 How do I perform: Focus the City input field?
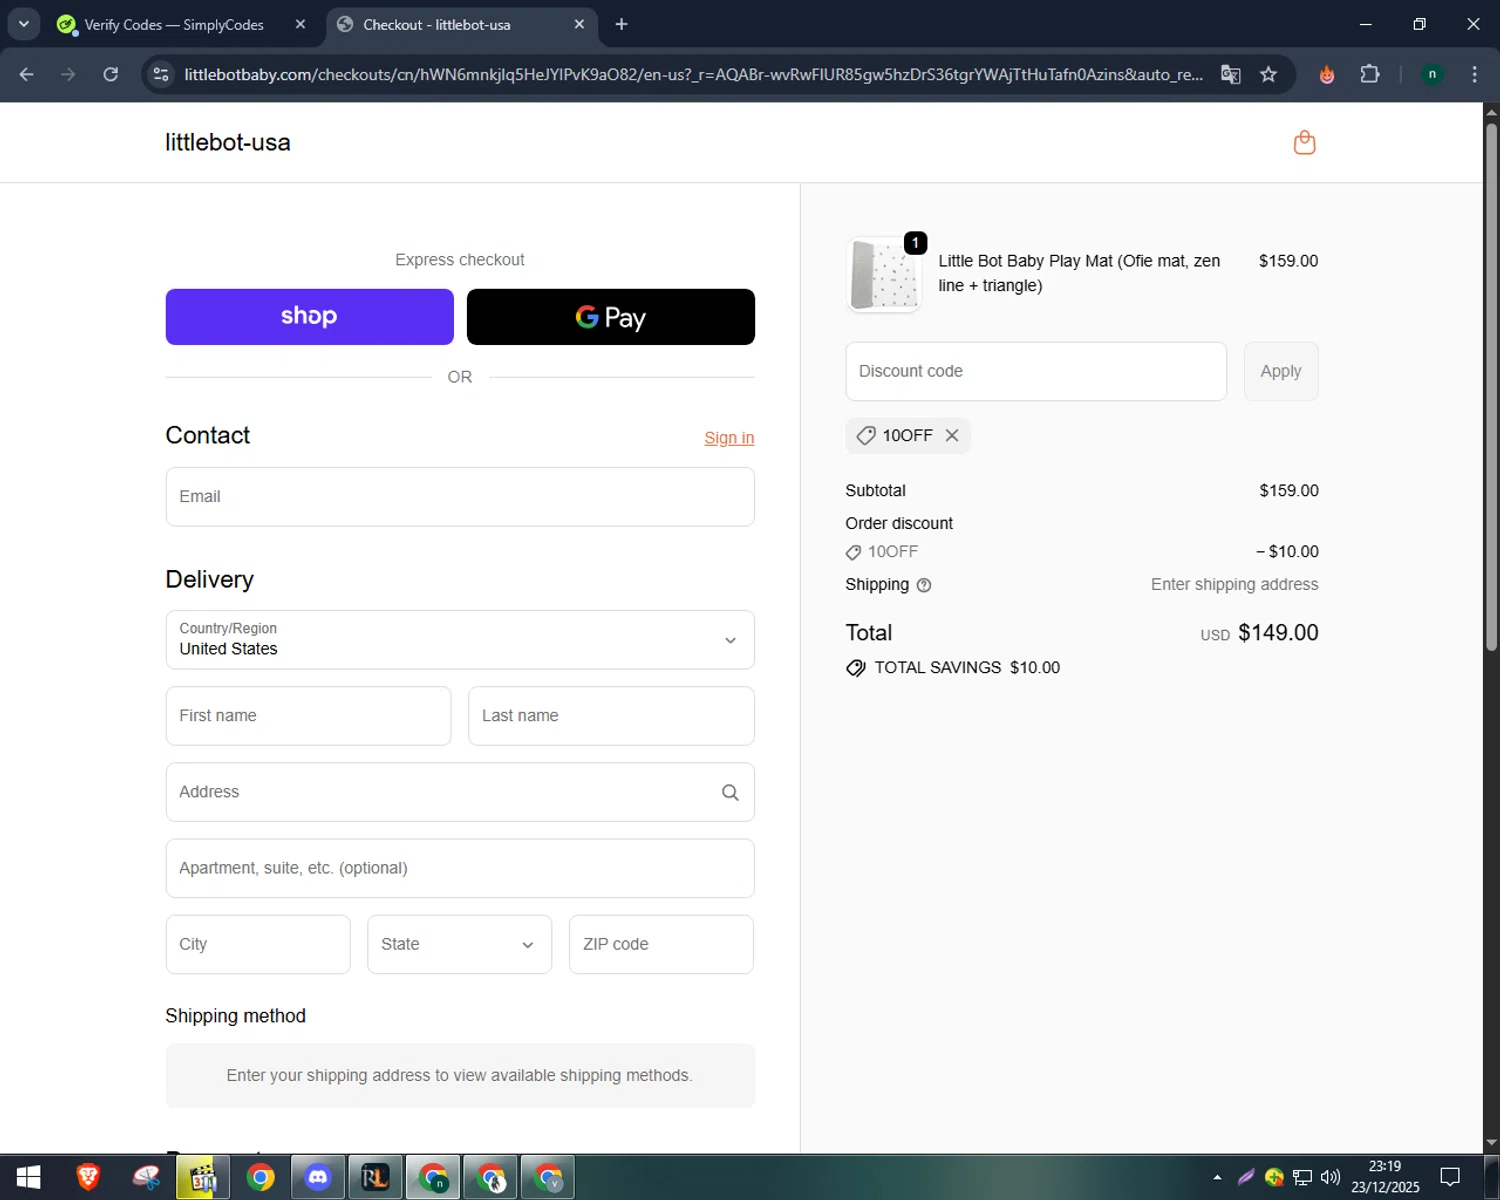click(x=258, y=944)
